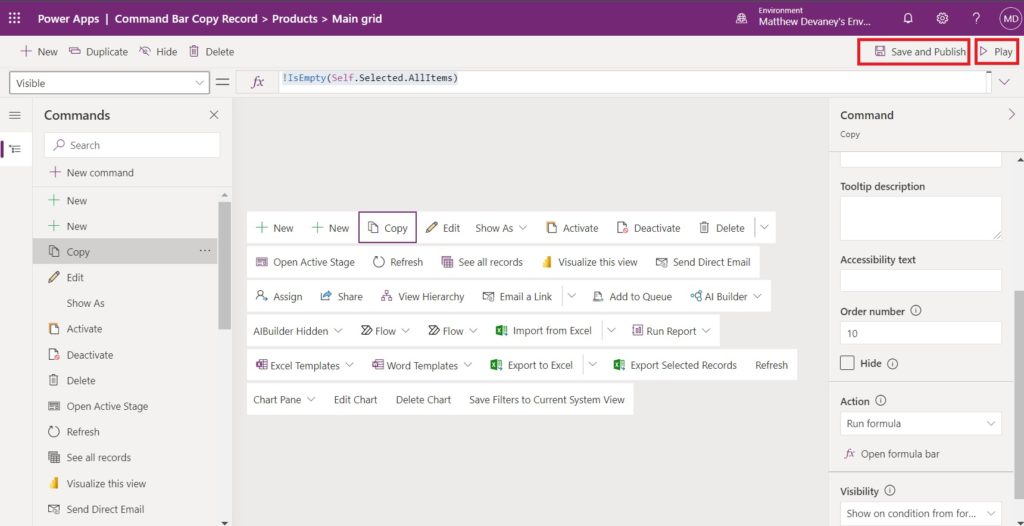The height and width of the screenshot is (526, 1024).
Task: Open the Copy command ellipsis menu
Action: click(x=205, y=251)
